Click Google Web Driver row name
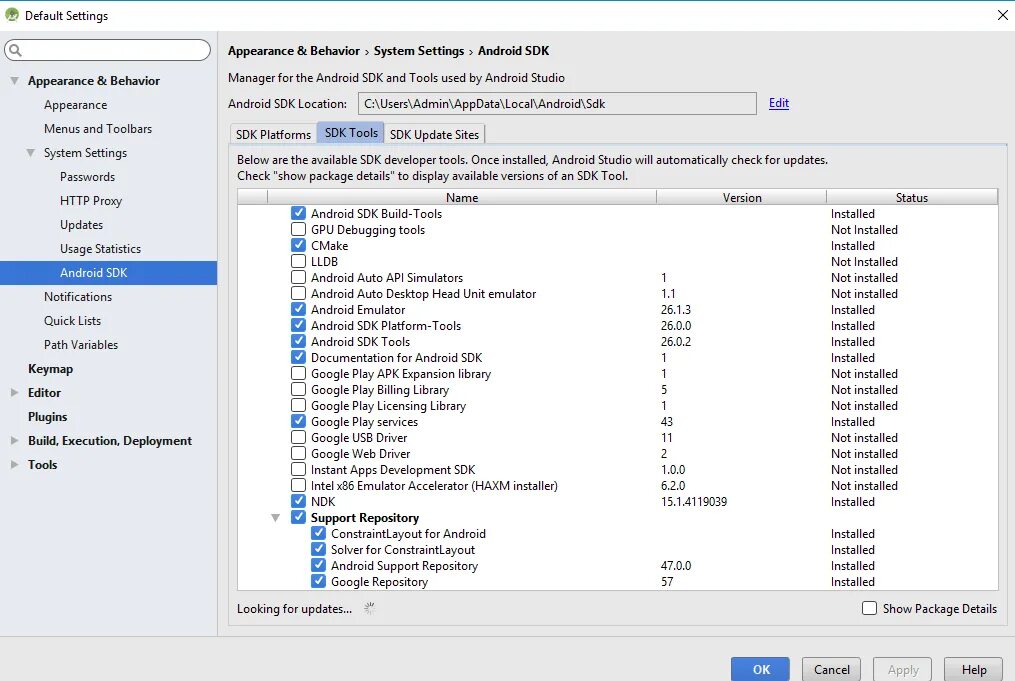The height and width of the screenshot is (681, 1015). click(361, 454)
